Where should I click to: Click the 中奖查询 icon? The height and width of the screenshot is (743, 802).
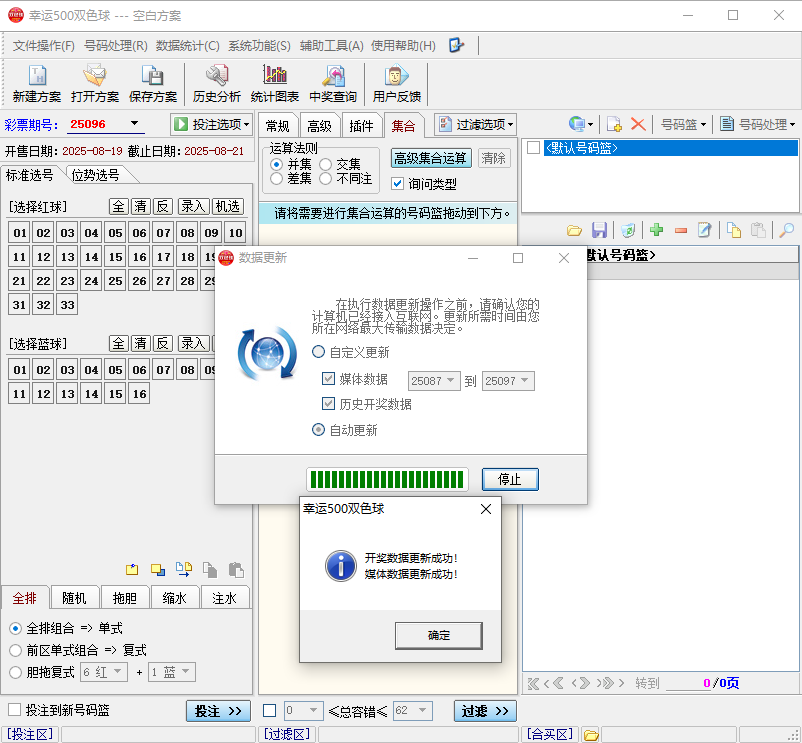click(x=333, y=84)
